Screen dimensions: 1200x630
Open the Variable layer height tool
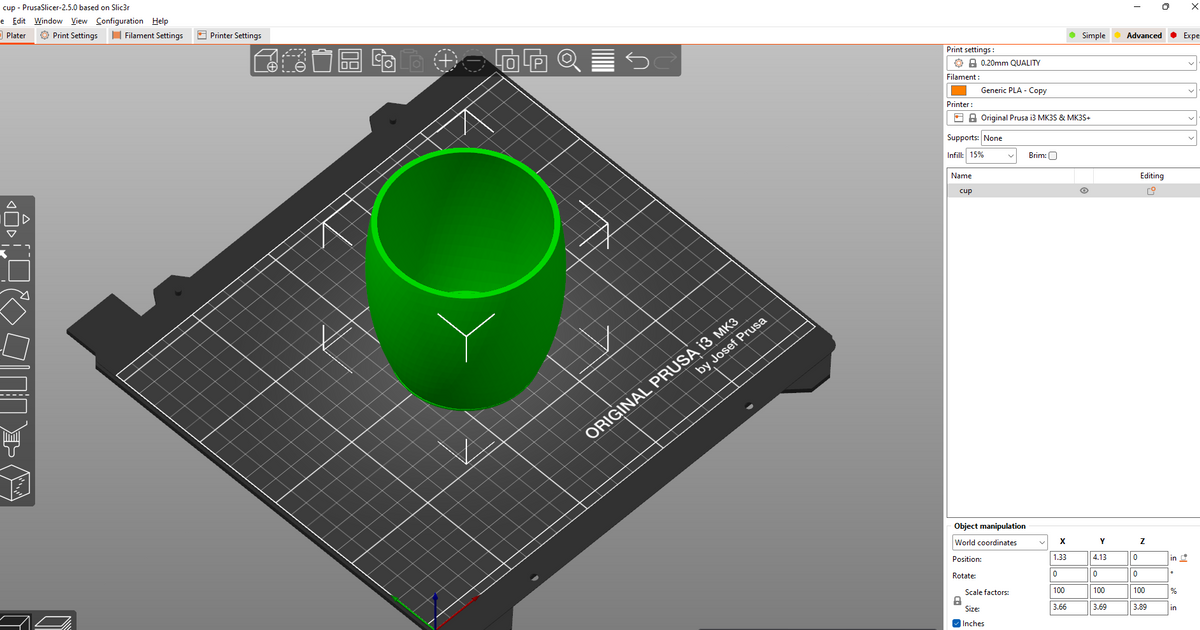pyautogui.click(x=602, y=61)
